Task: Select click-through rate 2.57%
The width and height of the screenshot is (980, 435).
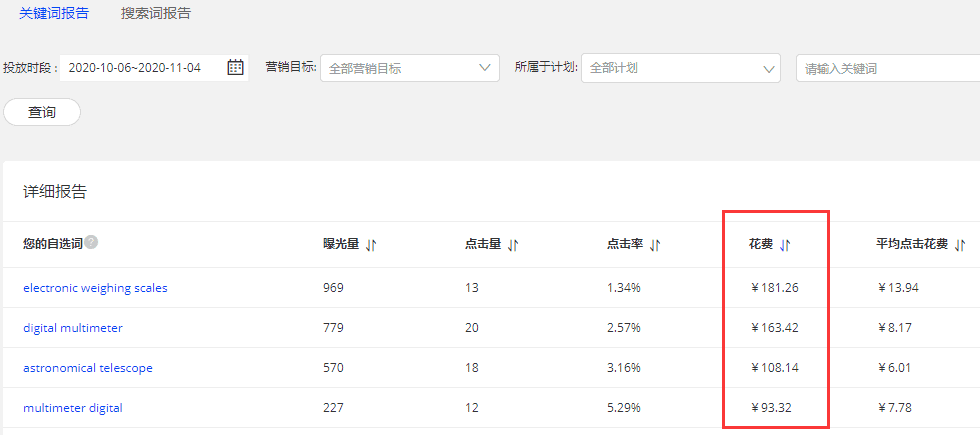Action: coord(623,328)
